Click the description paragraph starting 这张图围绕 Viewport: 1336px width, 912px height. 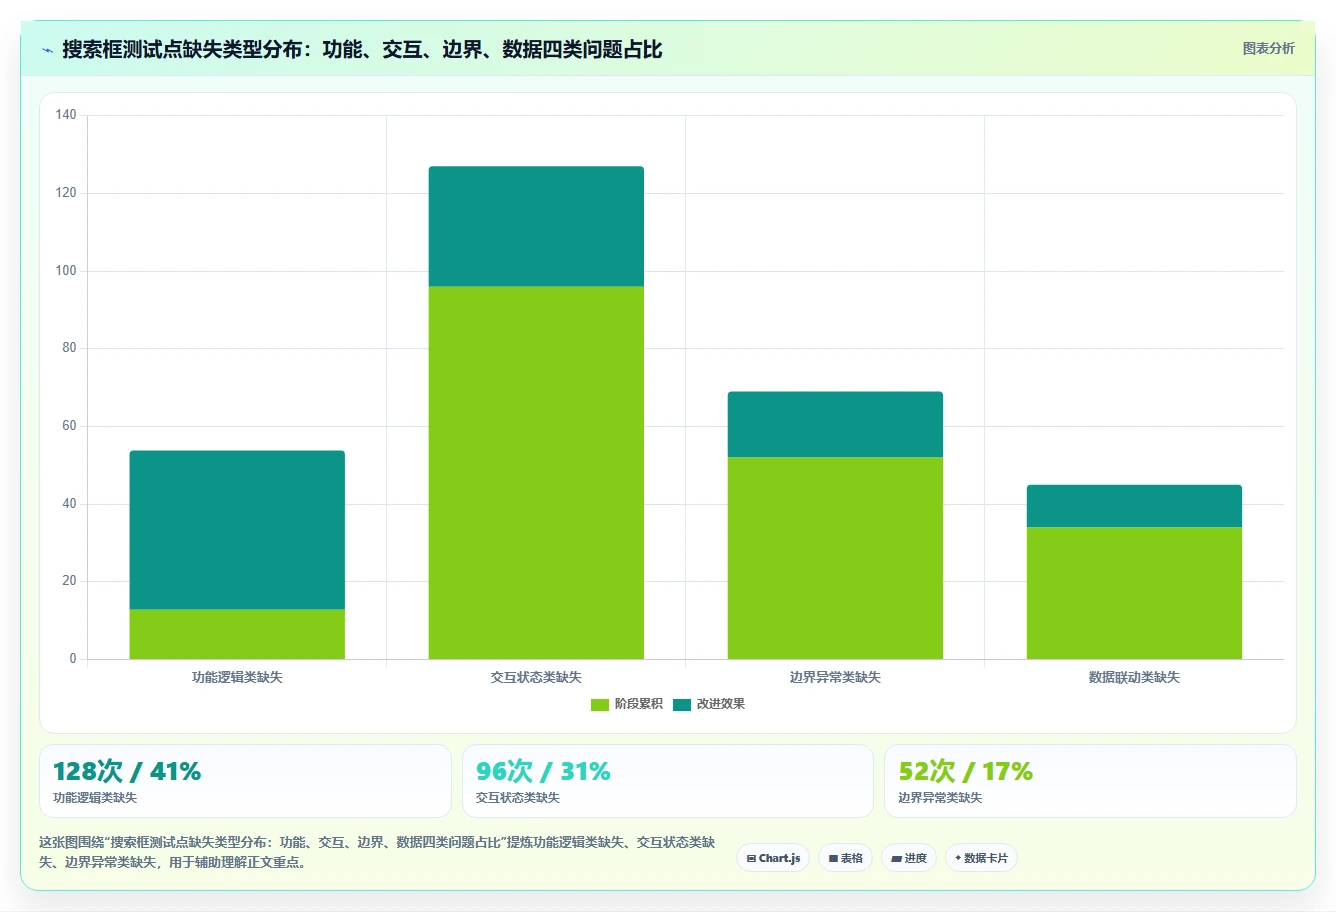377,852
